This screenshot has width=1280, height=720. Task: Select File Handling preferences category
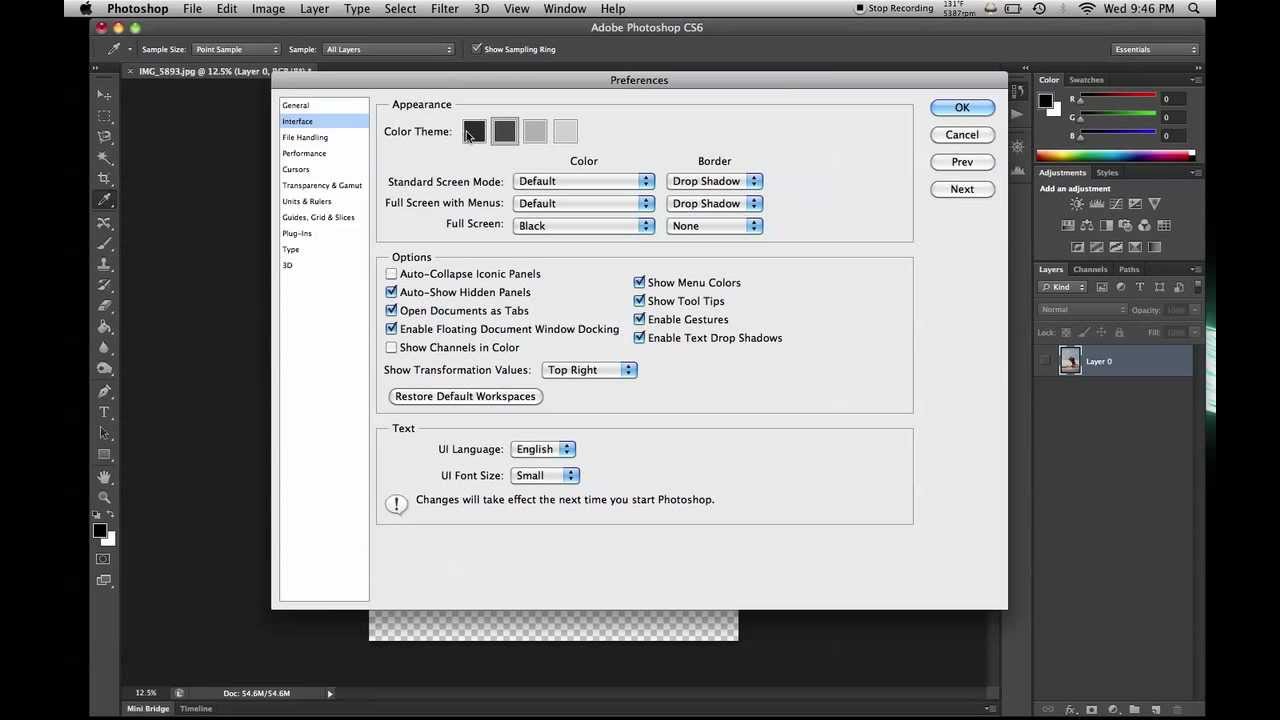pyautogui.click(x=305, y=137)
